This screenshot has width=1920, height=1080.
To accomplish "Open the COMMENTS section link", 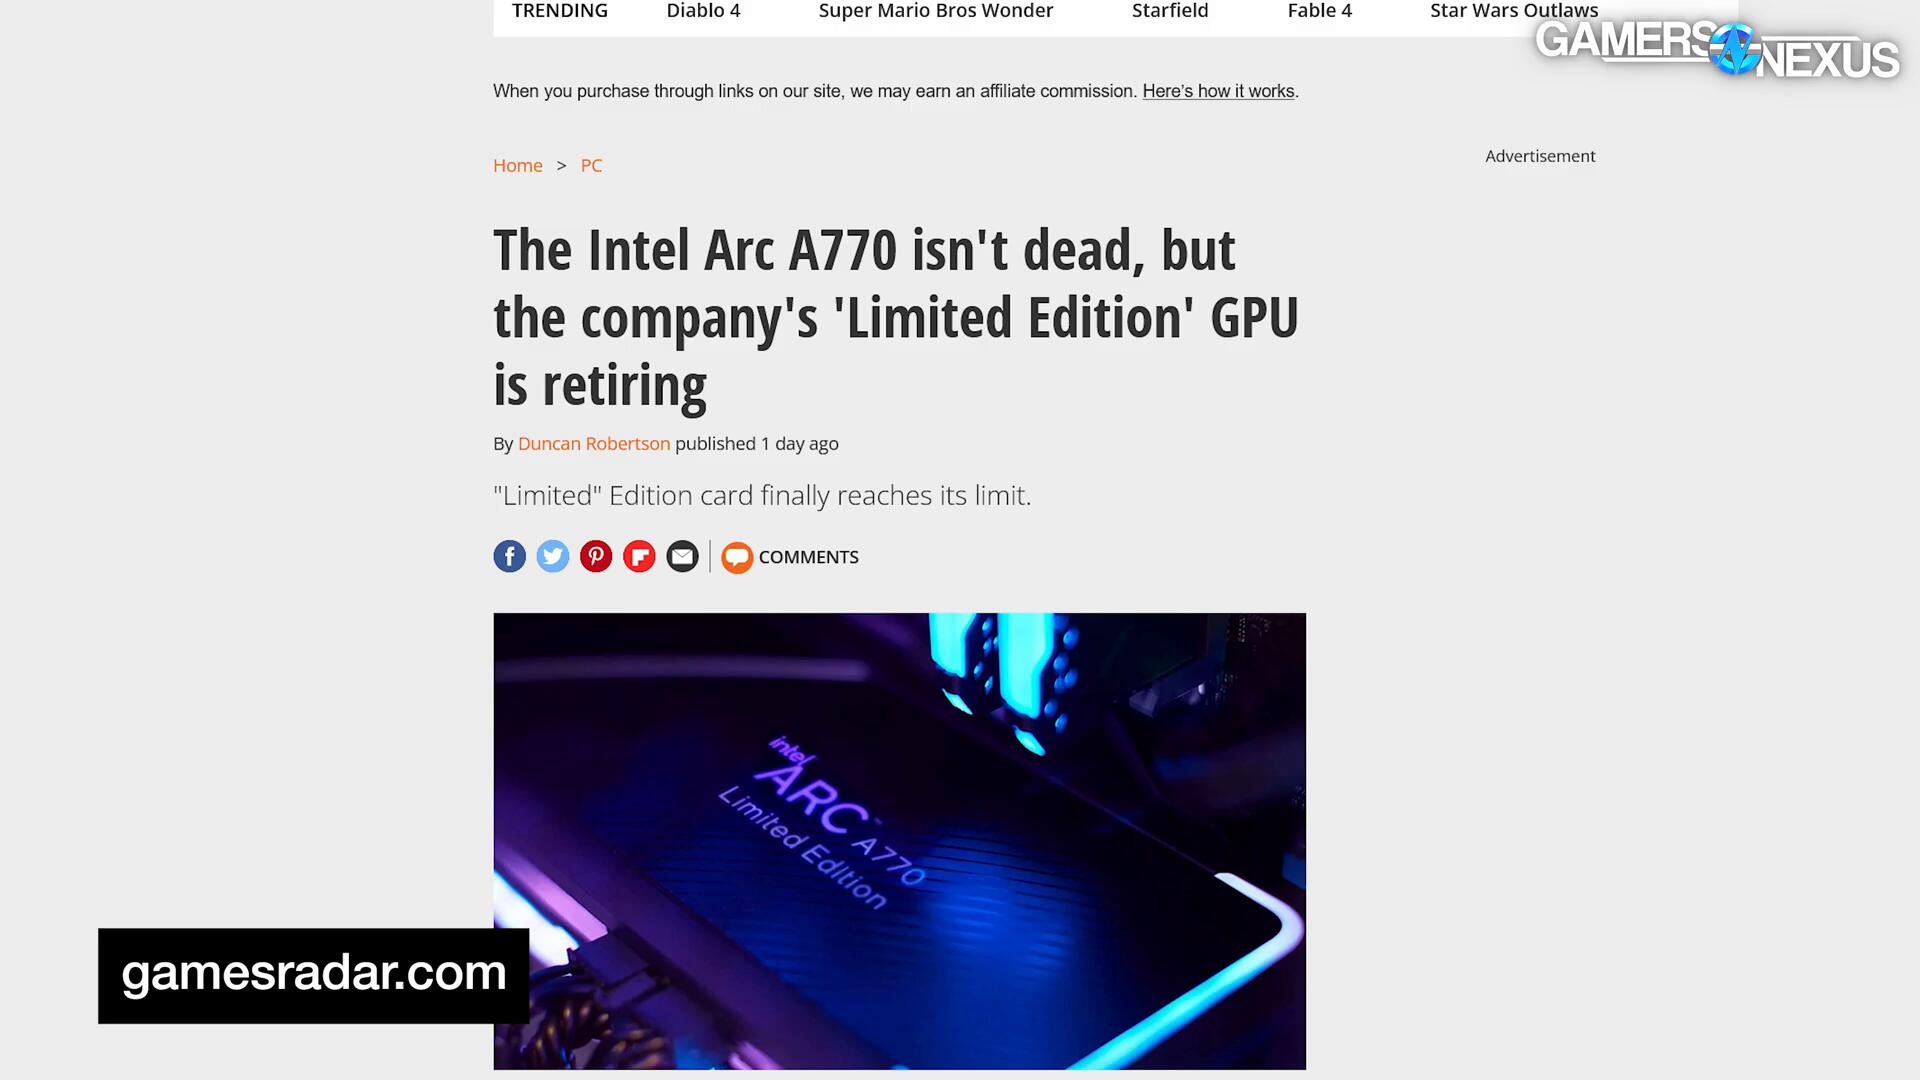I will click(x=808, y=557).
